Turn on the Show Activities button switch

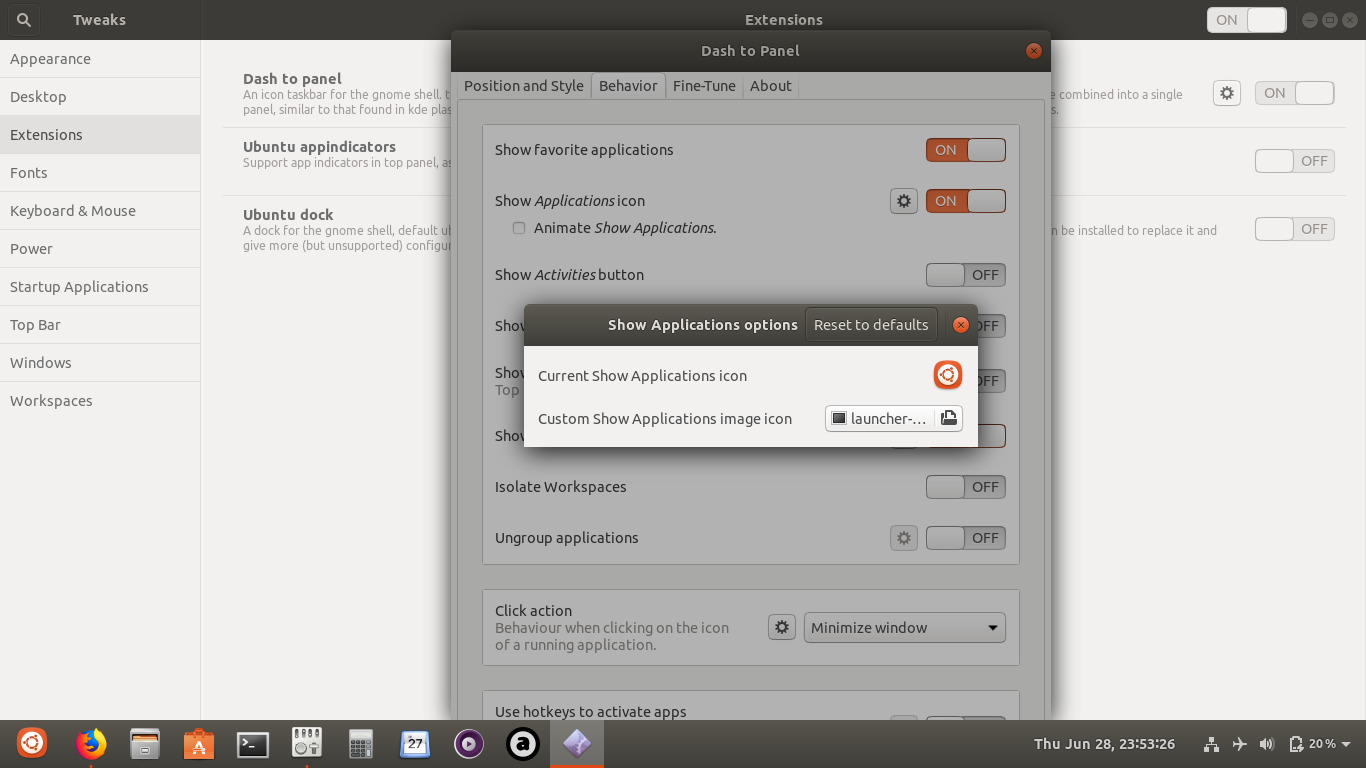(x=965, y=274)
